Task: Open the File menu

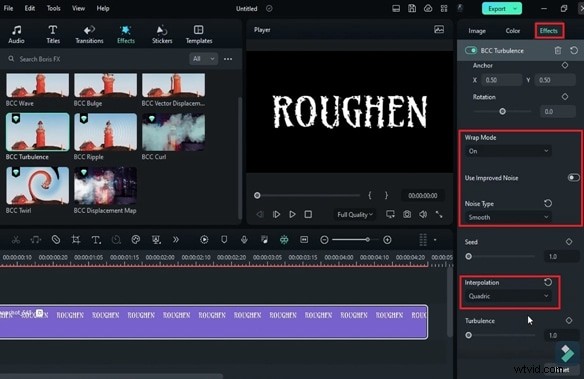Action: (9, 8)
